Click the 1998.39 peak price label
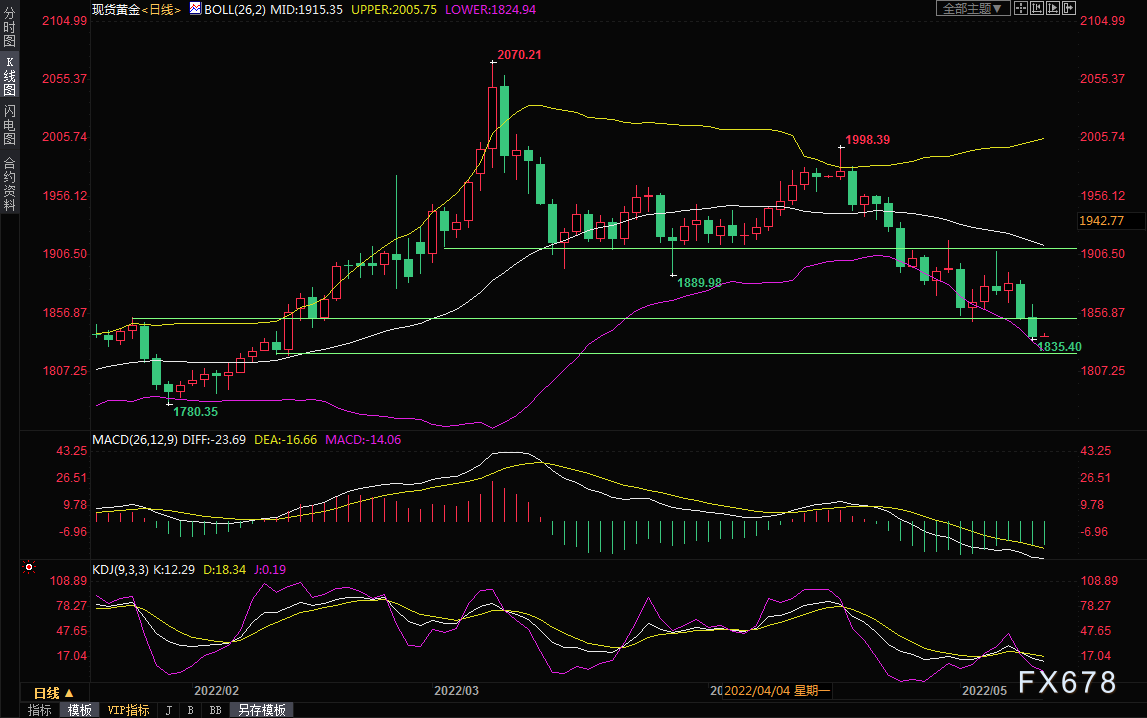 click(868, 140)
